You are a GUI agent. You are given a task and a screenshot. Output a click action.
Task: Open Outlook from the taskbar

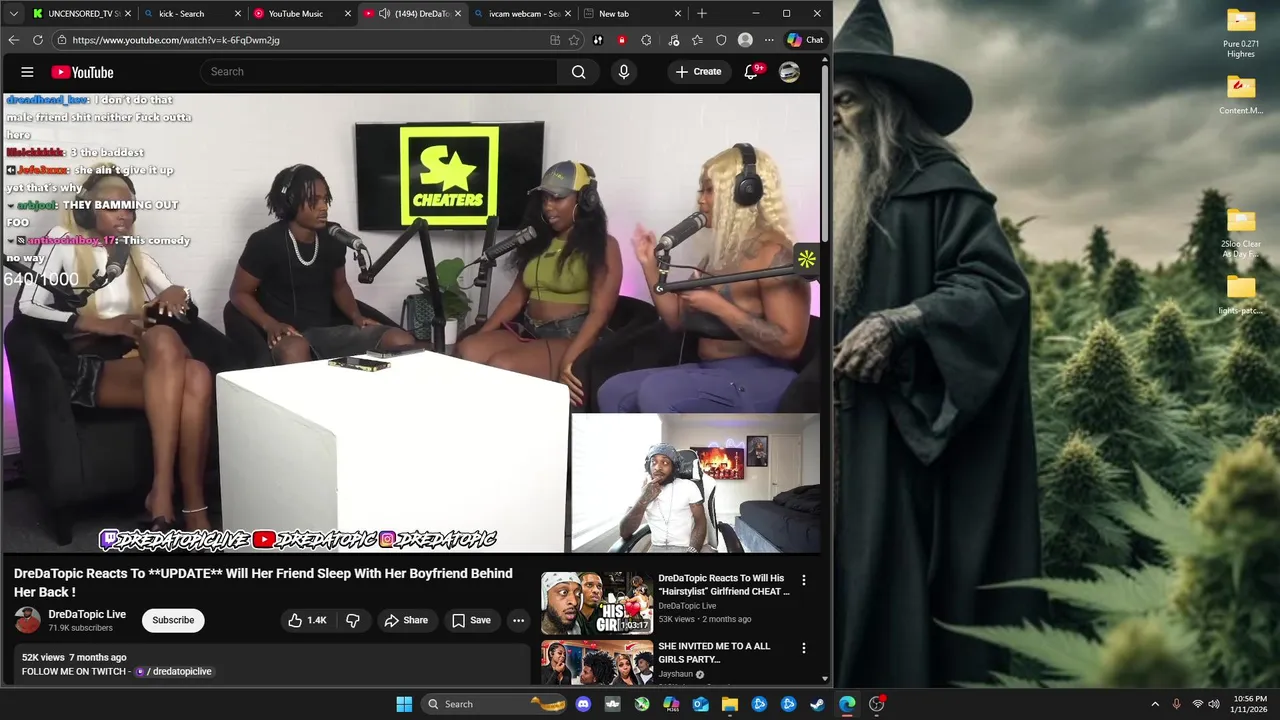coord(701,704)
